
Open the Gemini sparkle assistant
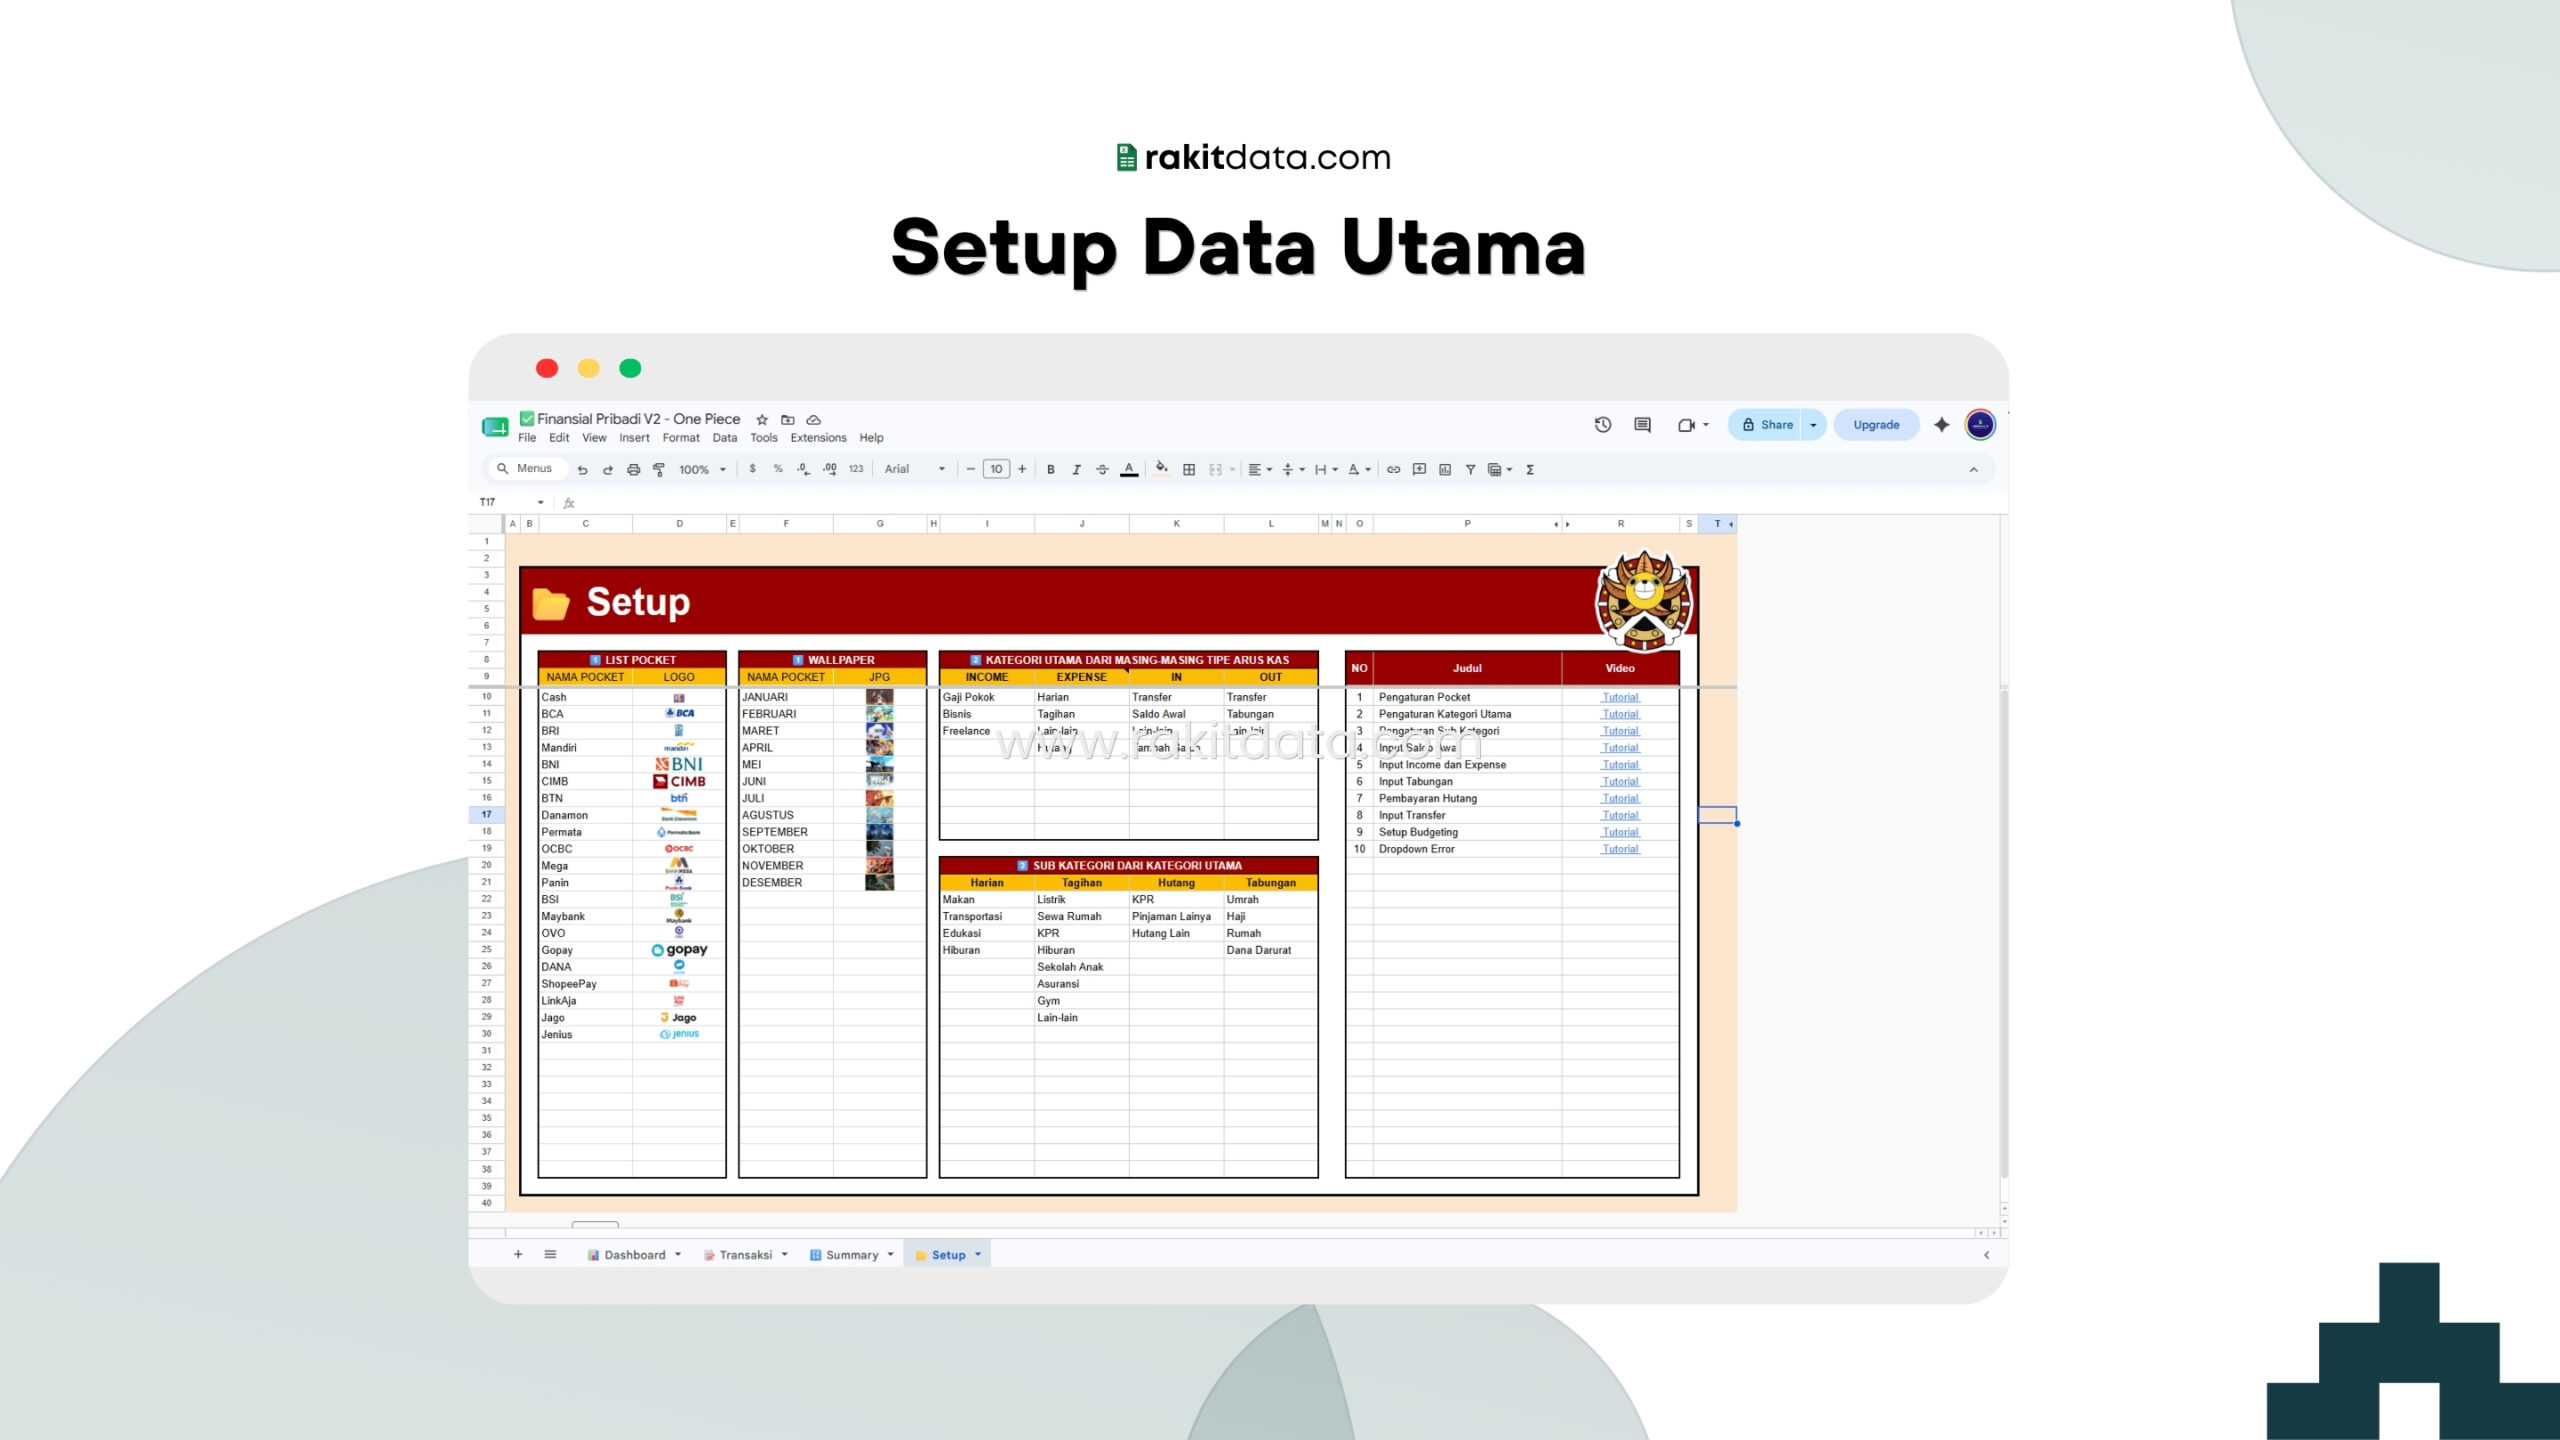(x=1942, y=425)
